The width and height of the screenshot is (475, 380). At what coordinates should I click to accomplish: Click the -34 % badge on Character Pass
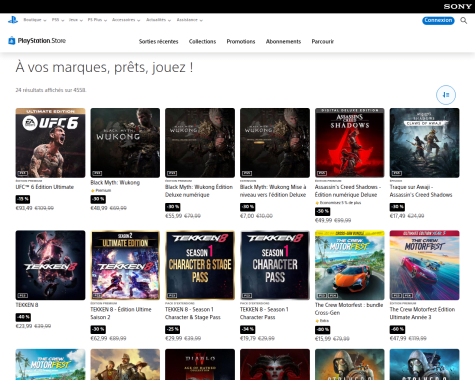pyautogui.click(x=248, y=330)
